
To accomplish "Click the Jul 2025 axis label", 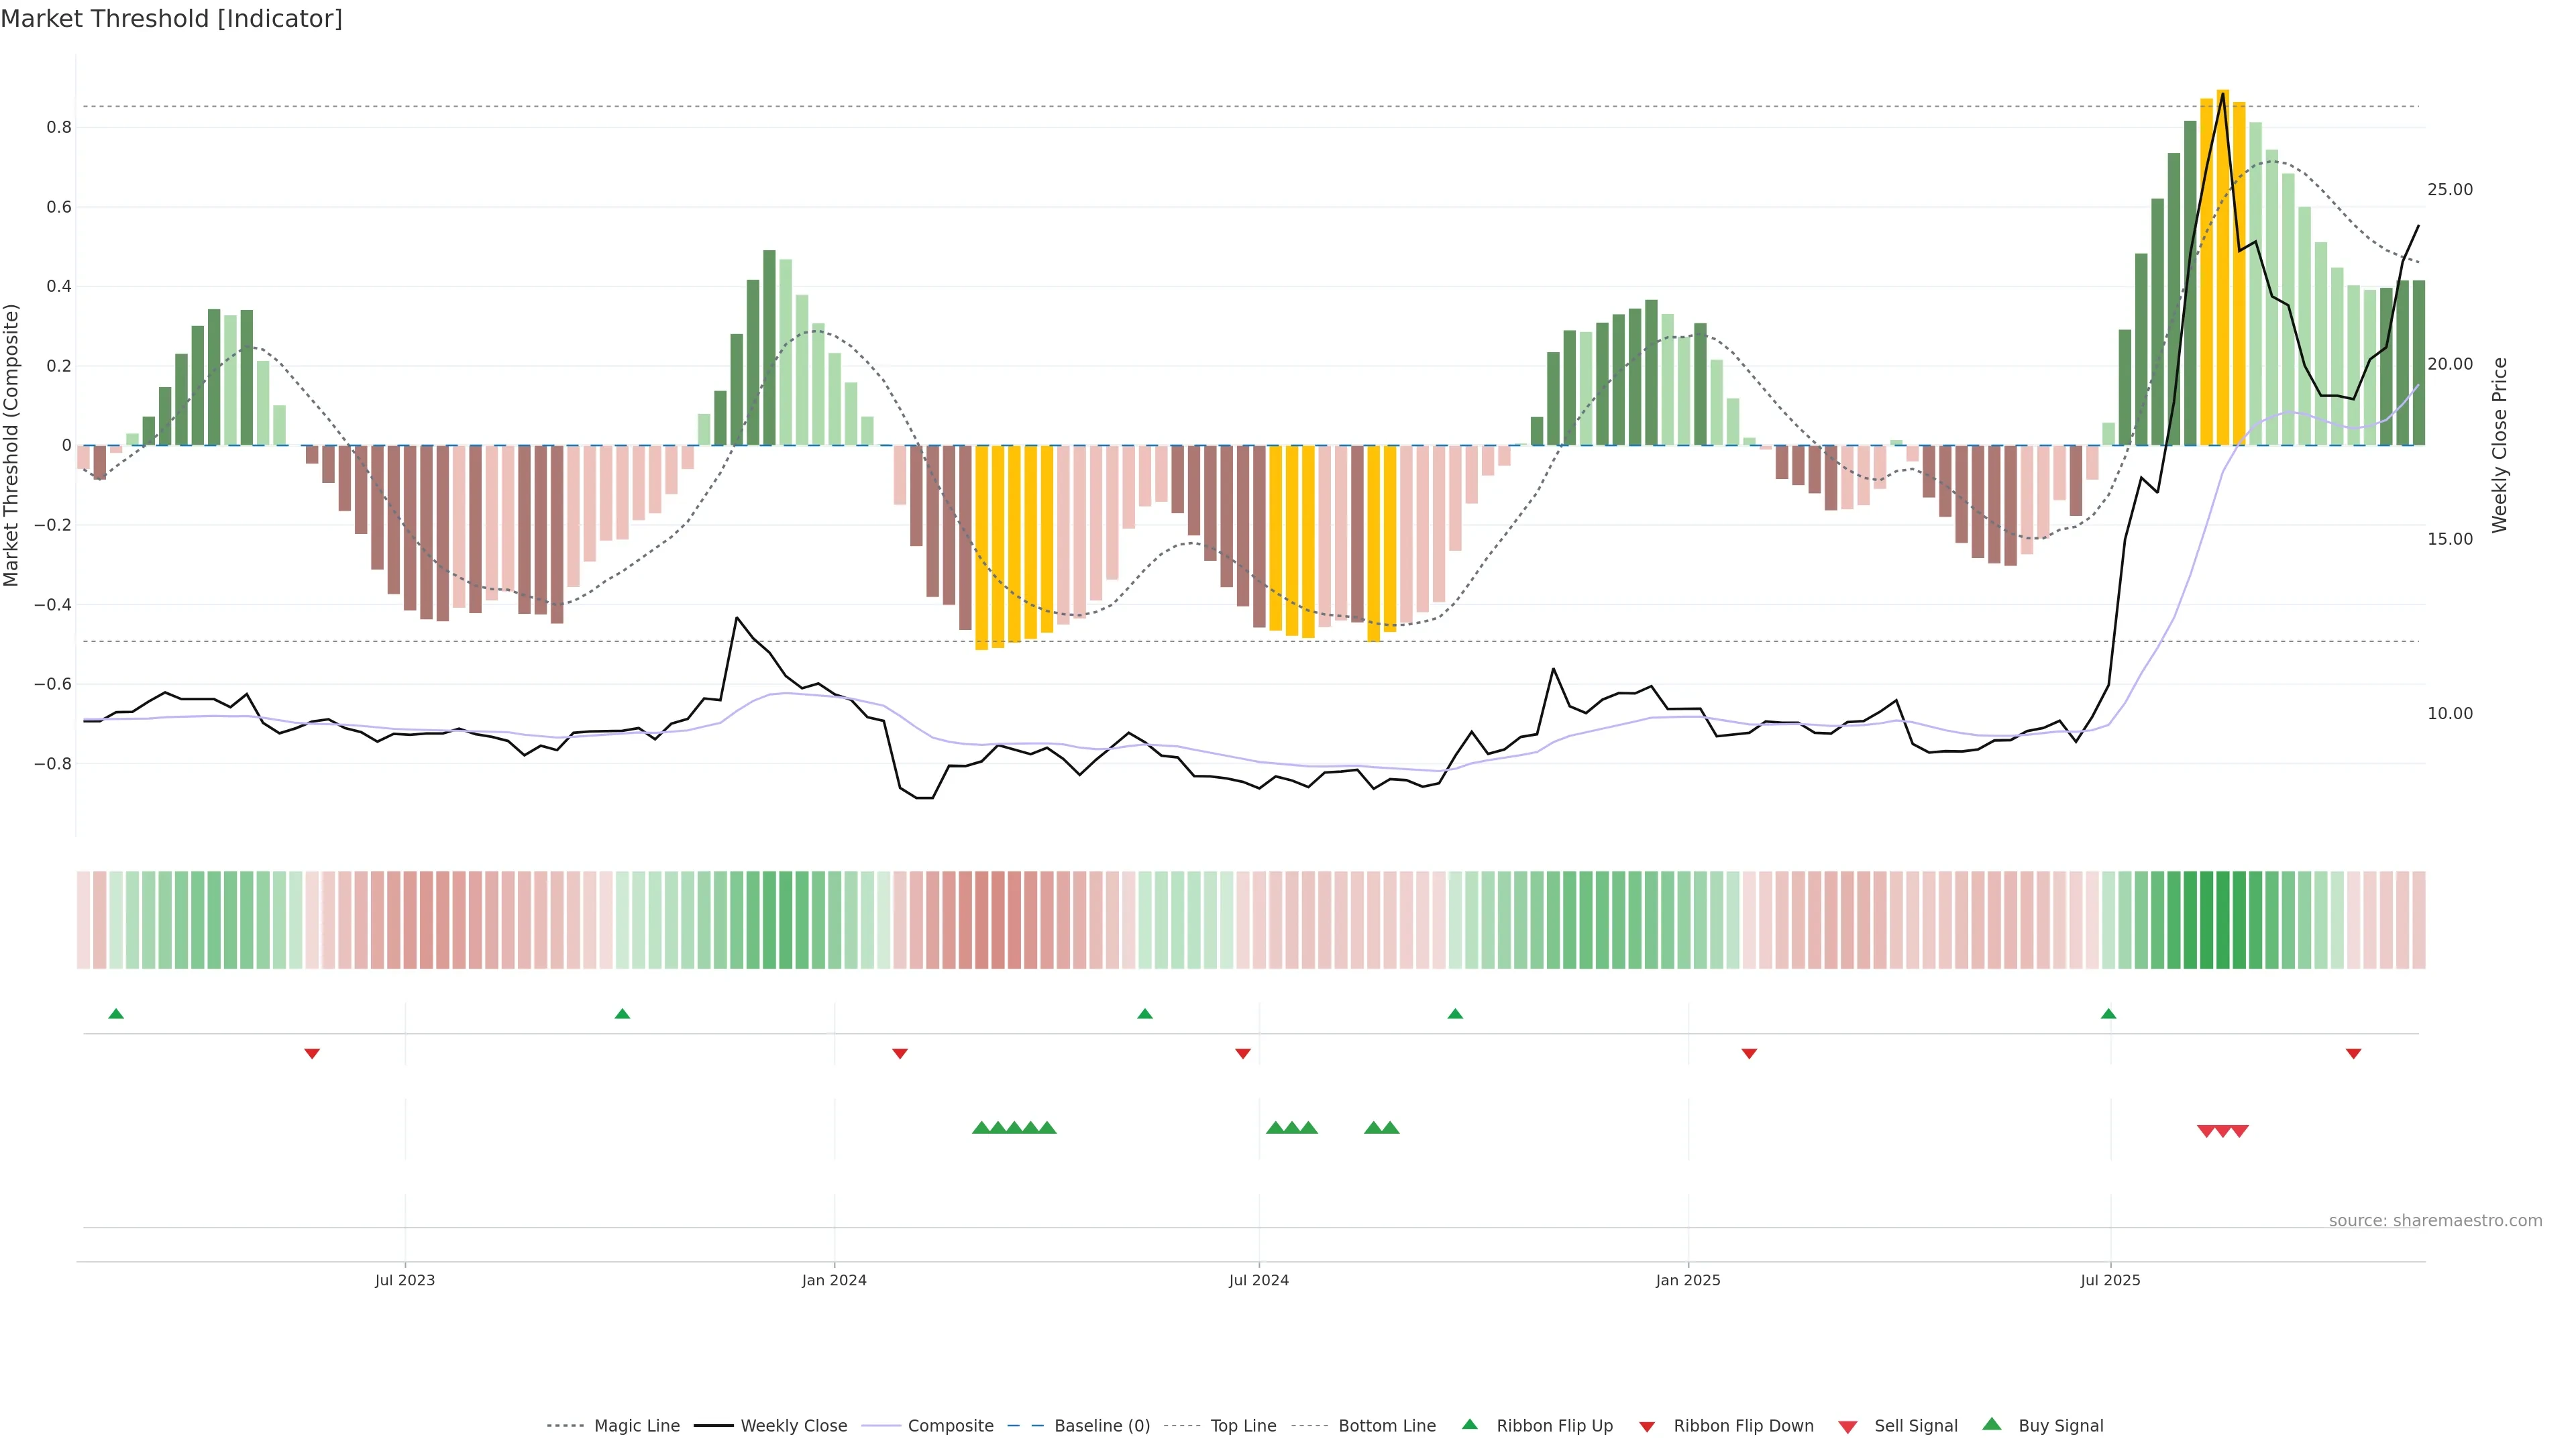I will 2110,1280.
